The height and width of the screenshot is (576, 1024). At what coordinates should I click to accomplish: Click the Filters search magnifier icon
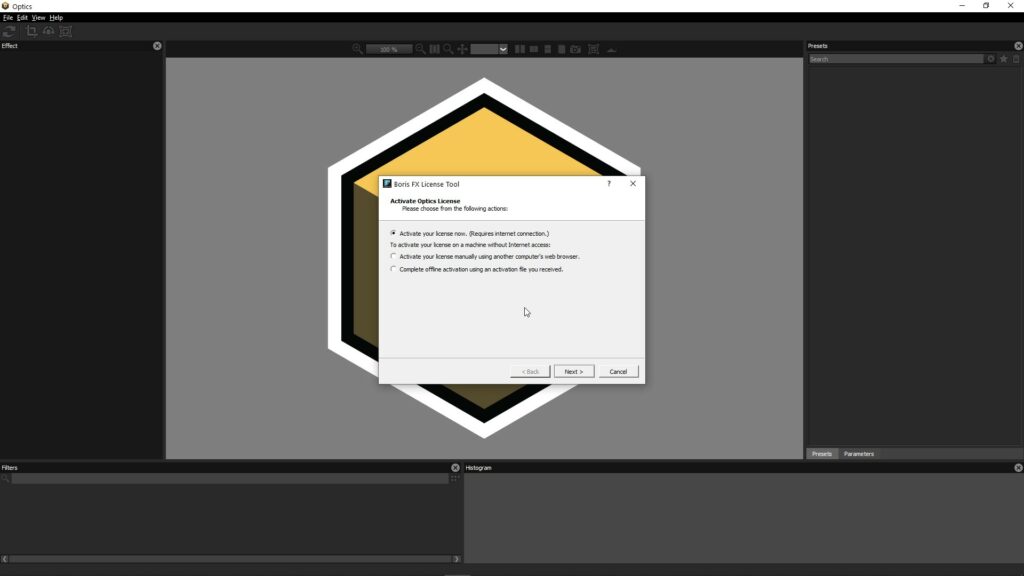pos(5,479)
